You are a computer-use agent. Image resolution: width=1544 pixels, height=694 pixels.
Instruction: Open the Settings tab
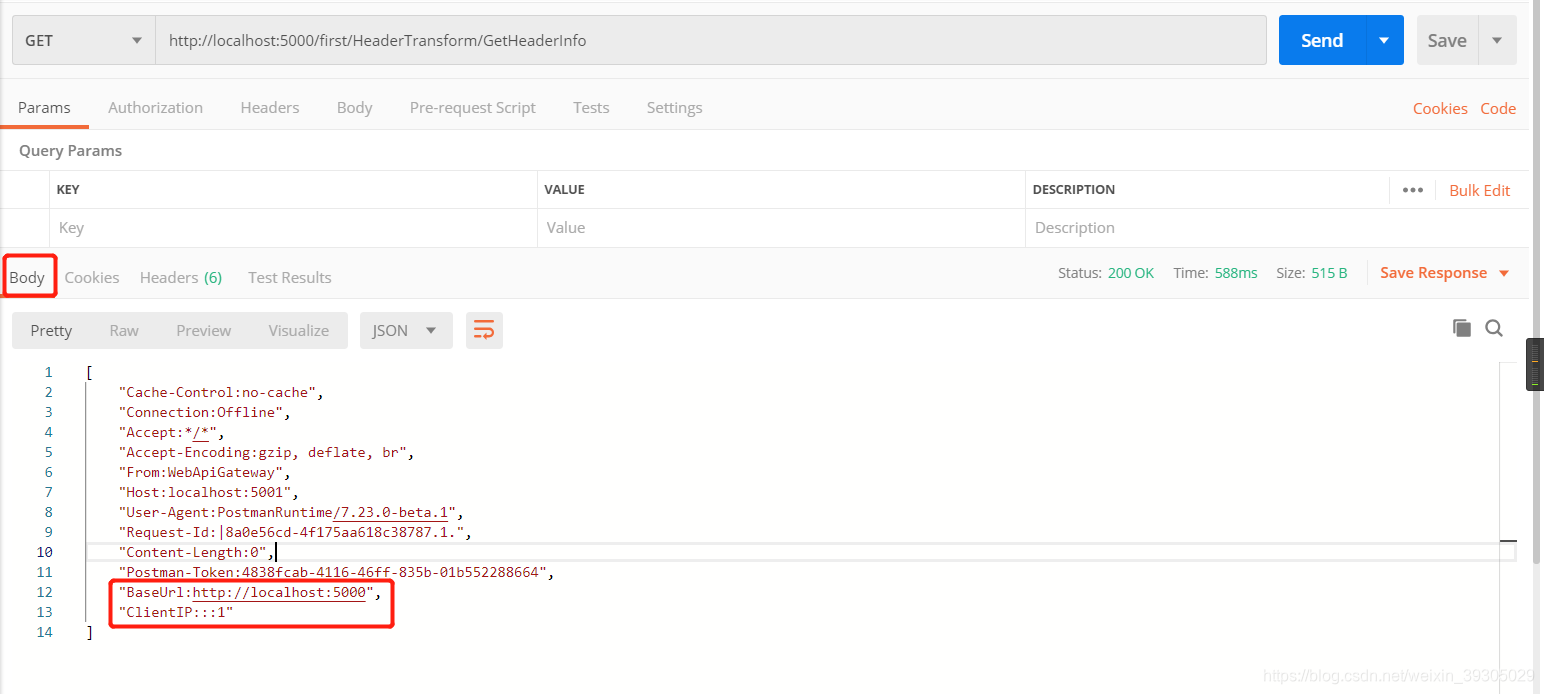(x=674, y=108)
